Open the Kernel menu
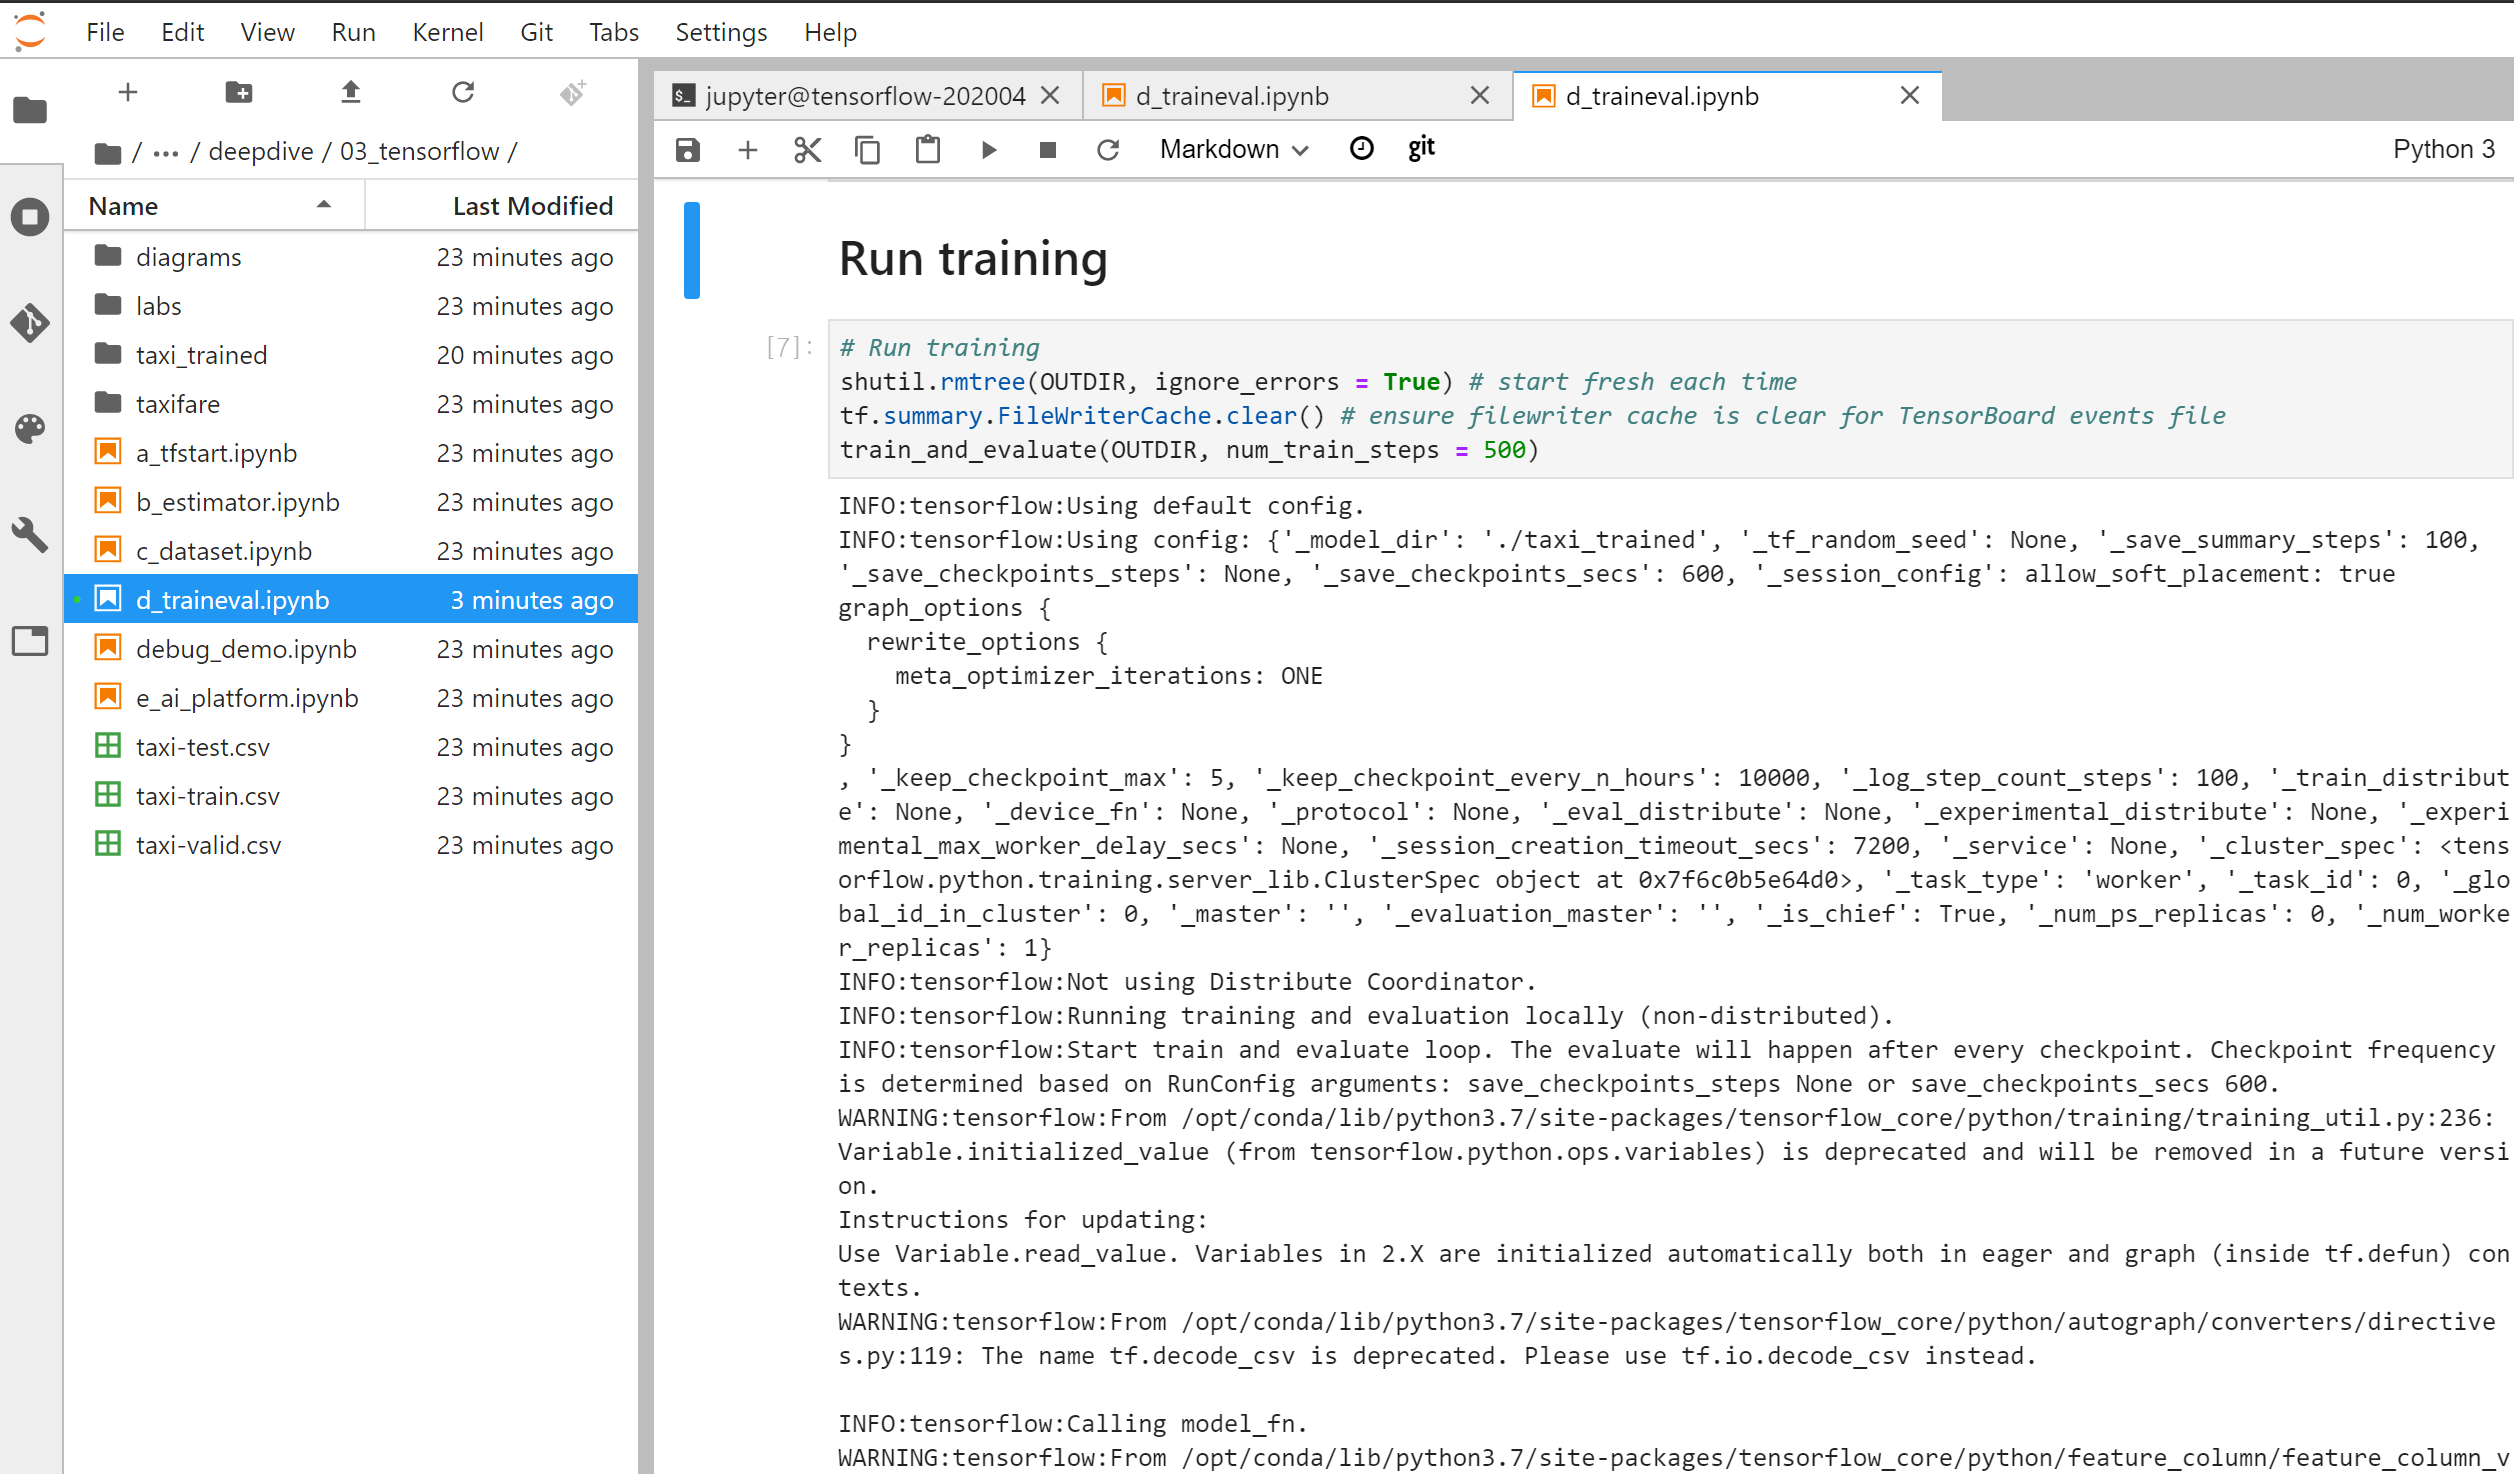Screen dimensions: 2514x1474 tap(447, 32)
